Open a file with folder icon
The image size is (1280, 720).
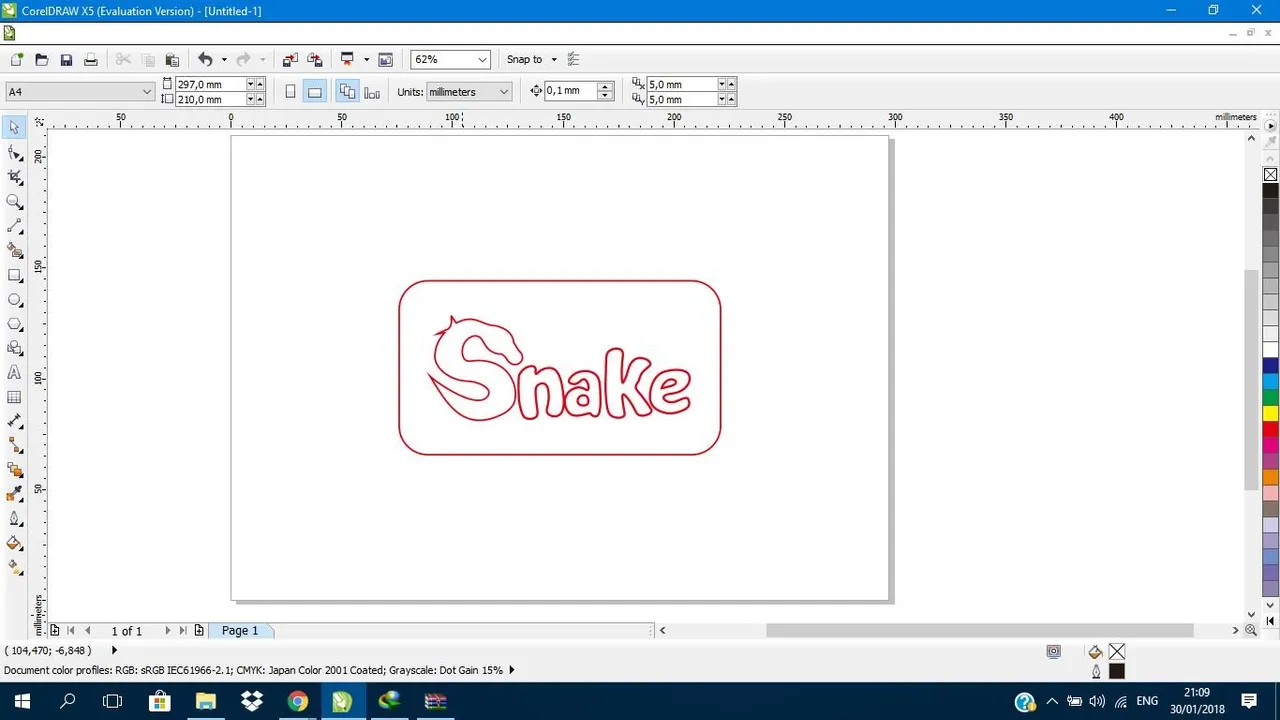pyautogui.click(x=42, y=60)
